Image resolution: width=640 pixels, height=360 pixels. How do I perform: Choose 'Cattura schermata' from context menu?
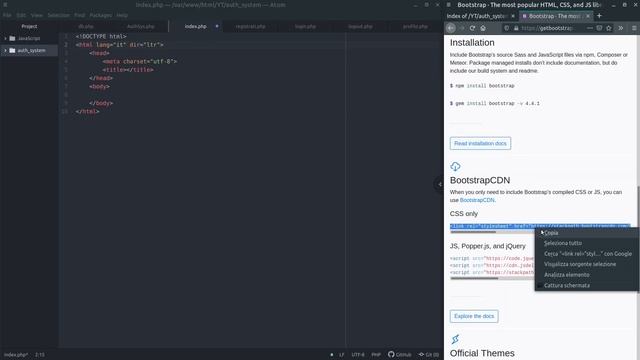pos(587,286)
